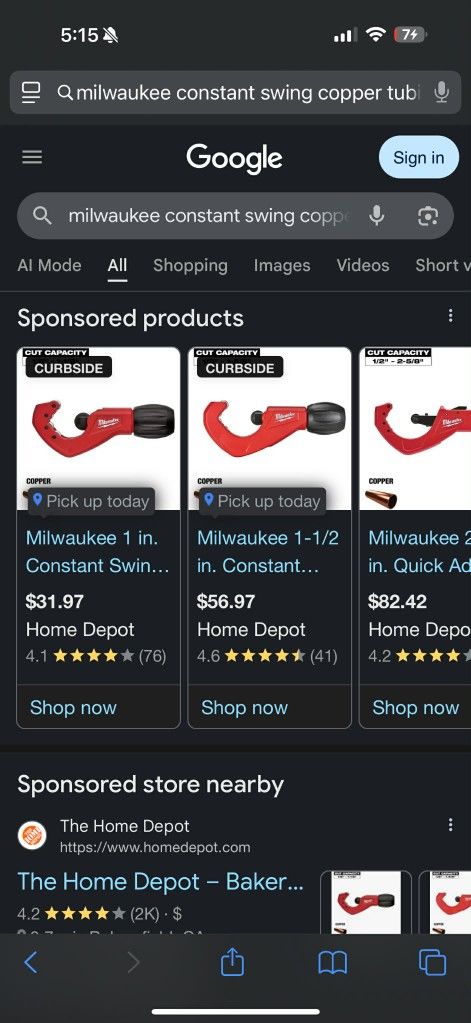Go back with the Safari back arrow

pyautogui.click(x=31, y=962)
